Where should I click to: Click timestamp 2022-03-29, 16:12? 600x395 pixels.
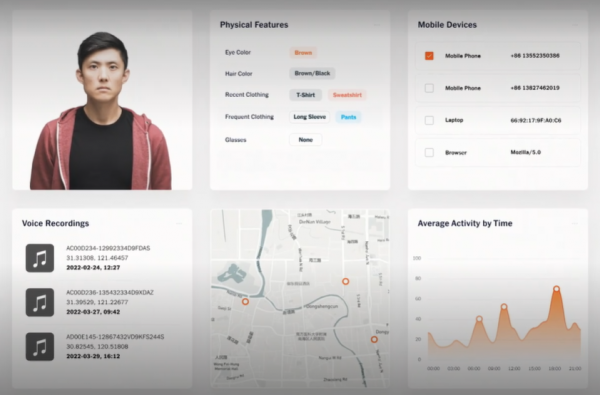click(x=93, y=356)
